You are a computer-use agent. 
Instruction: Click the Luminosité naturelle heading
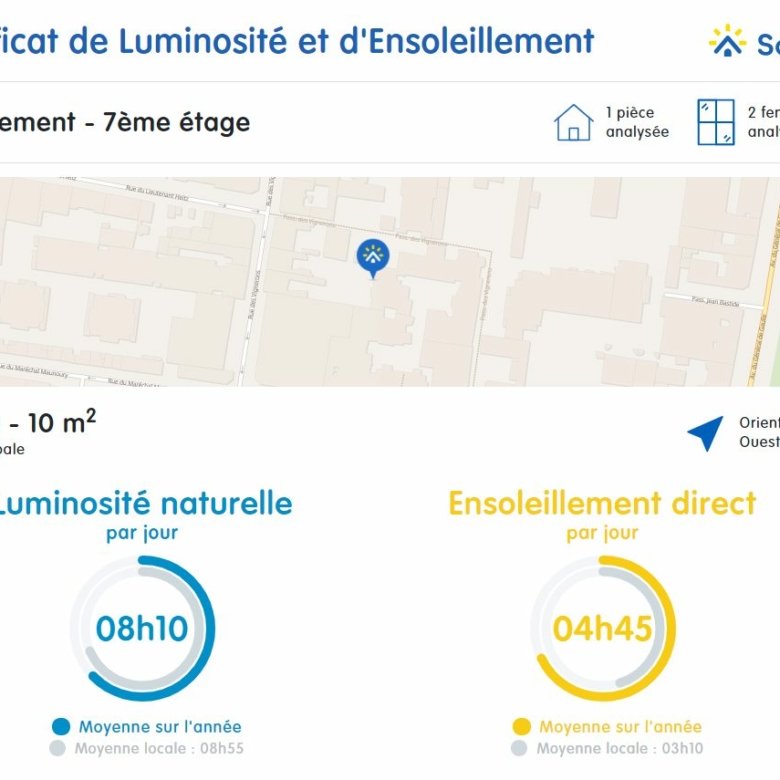click(x=144, y=503)
